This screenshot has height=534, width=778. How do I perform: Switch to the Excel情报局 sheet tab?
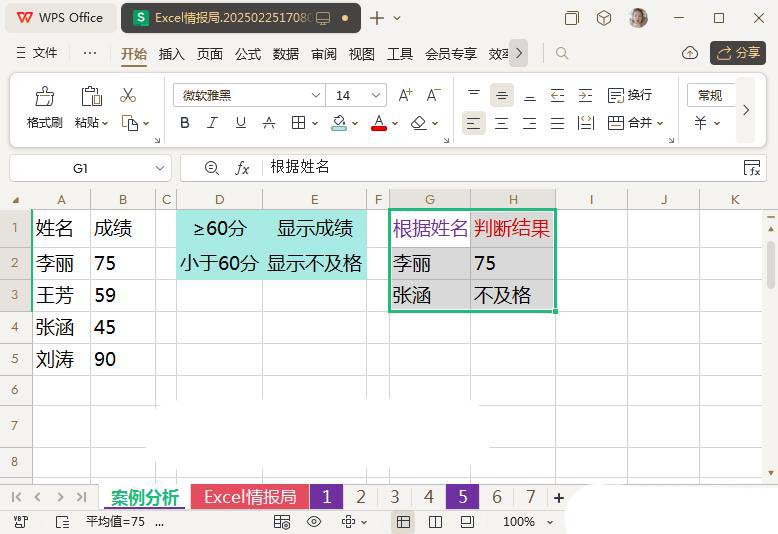(249, 497)
